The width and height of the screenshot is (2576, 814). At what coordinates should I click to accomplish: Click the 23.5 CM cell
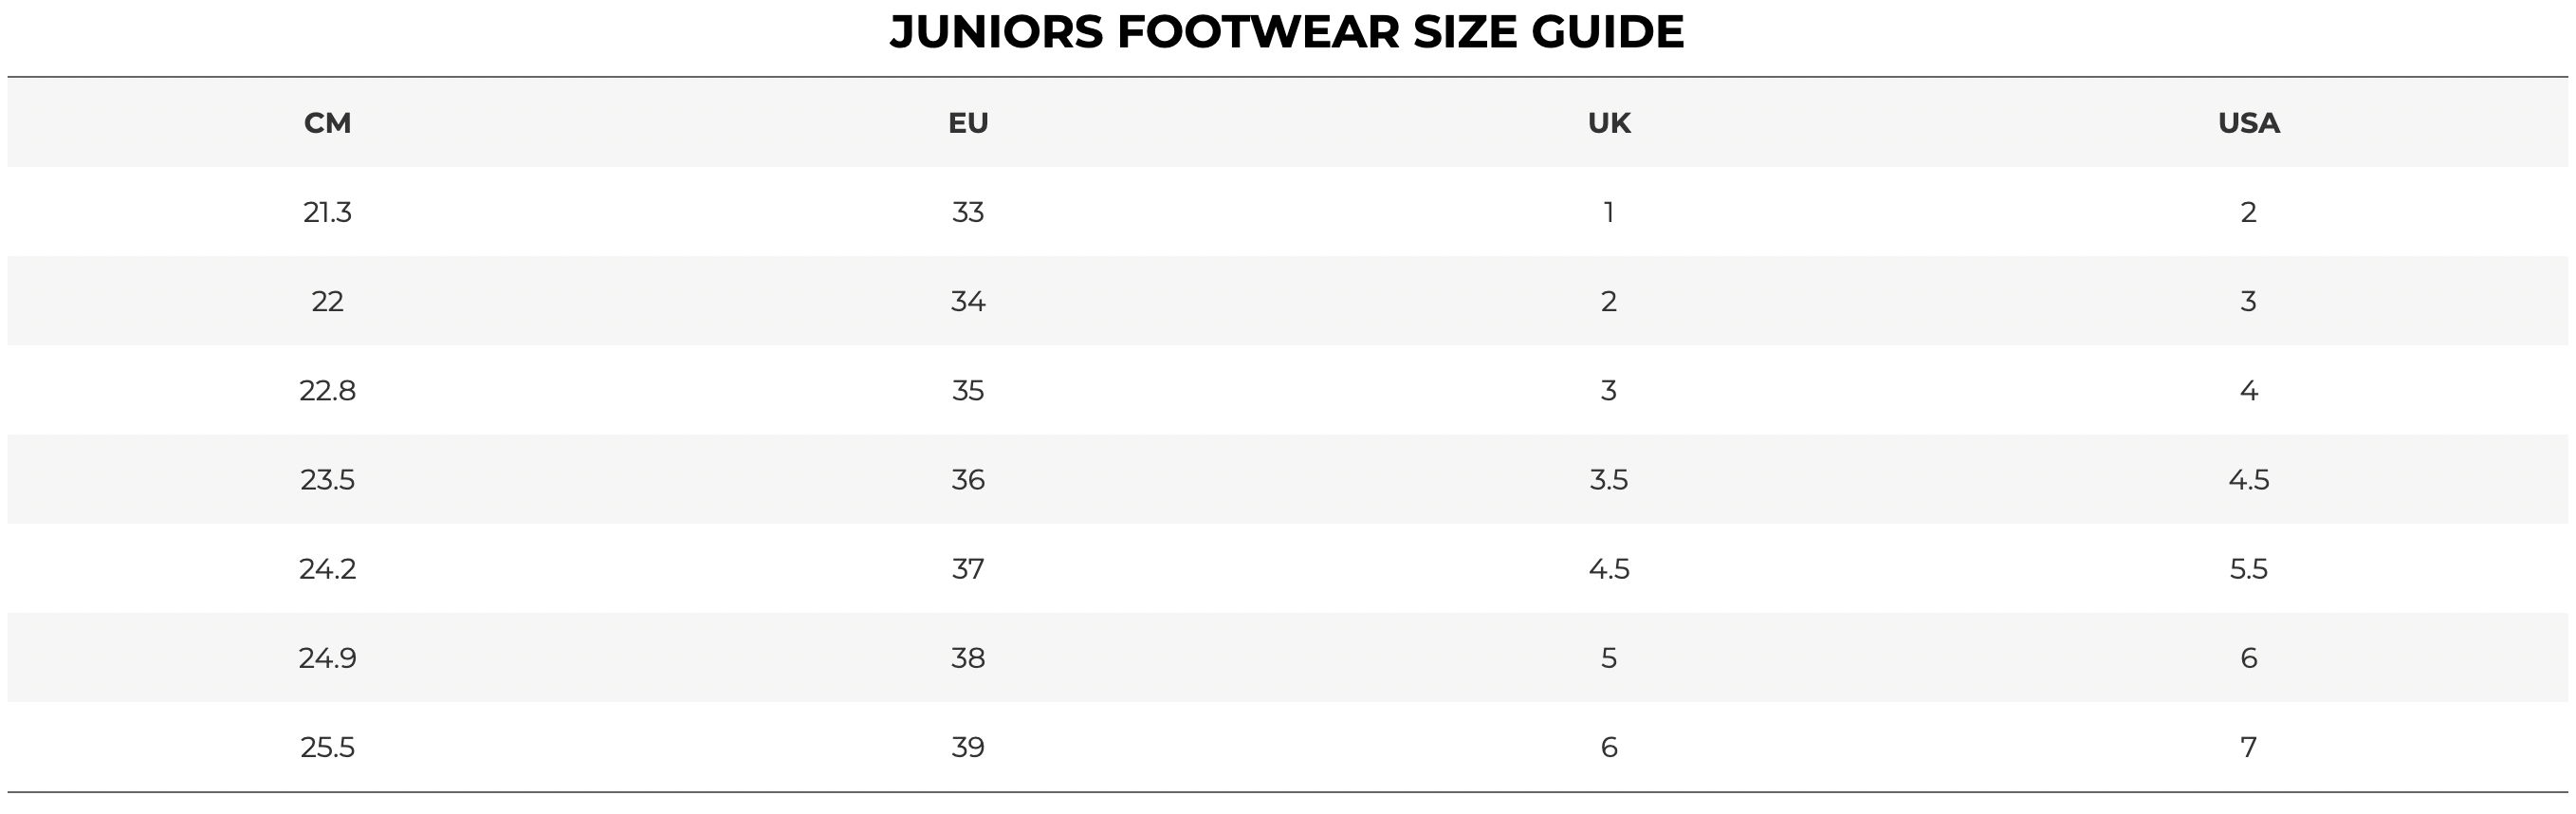(x=327, y=480)
